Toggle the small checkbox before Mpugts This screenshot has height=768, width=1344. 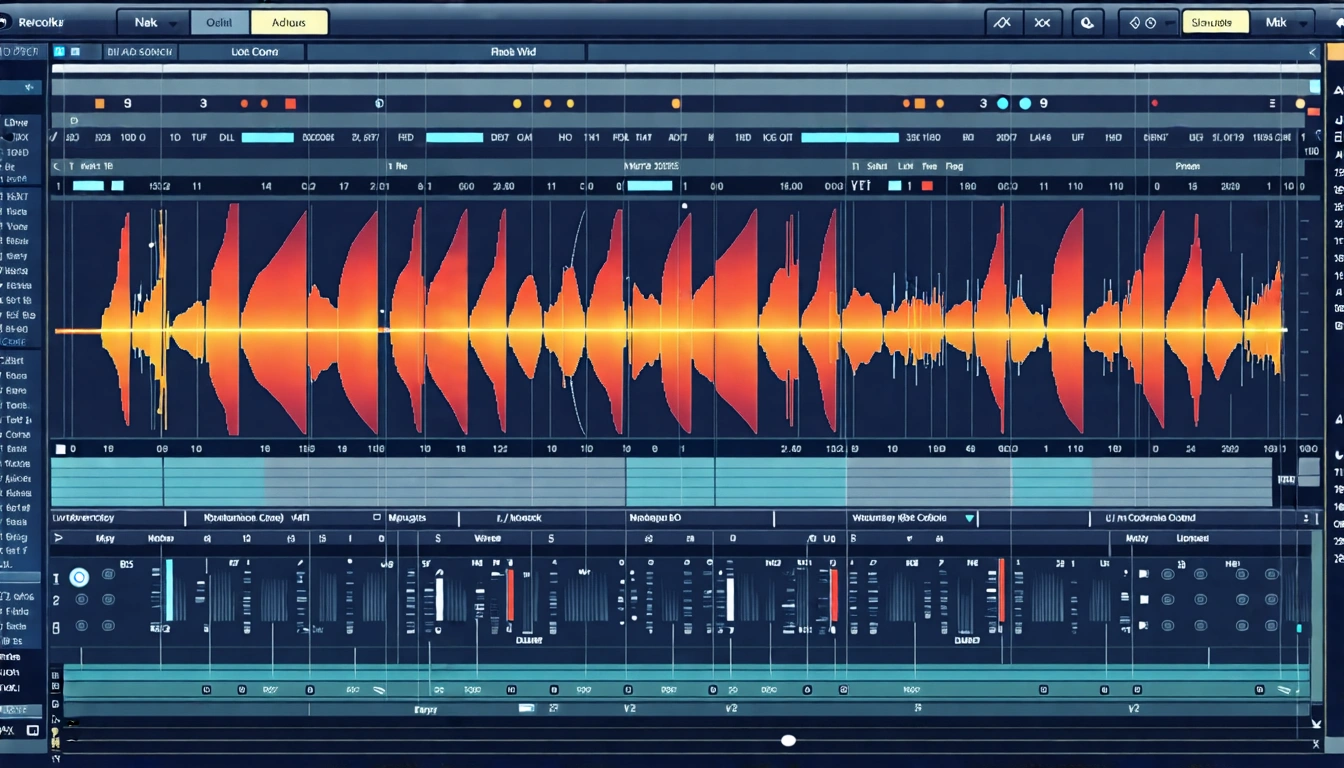377,518
